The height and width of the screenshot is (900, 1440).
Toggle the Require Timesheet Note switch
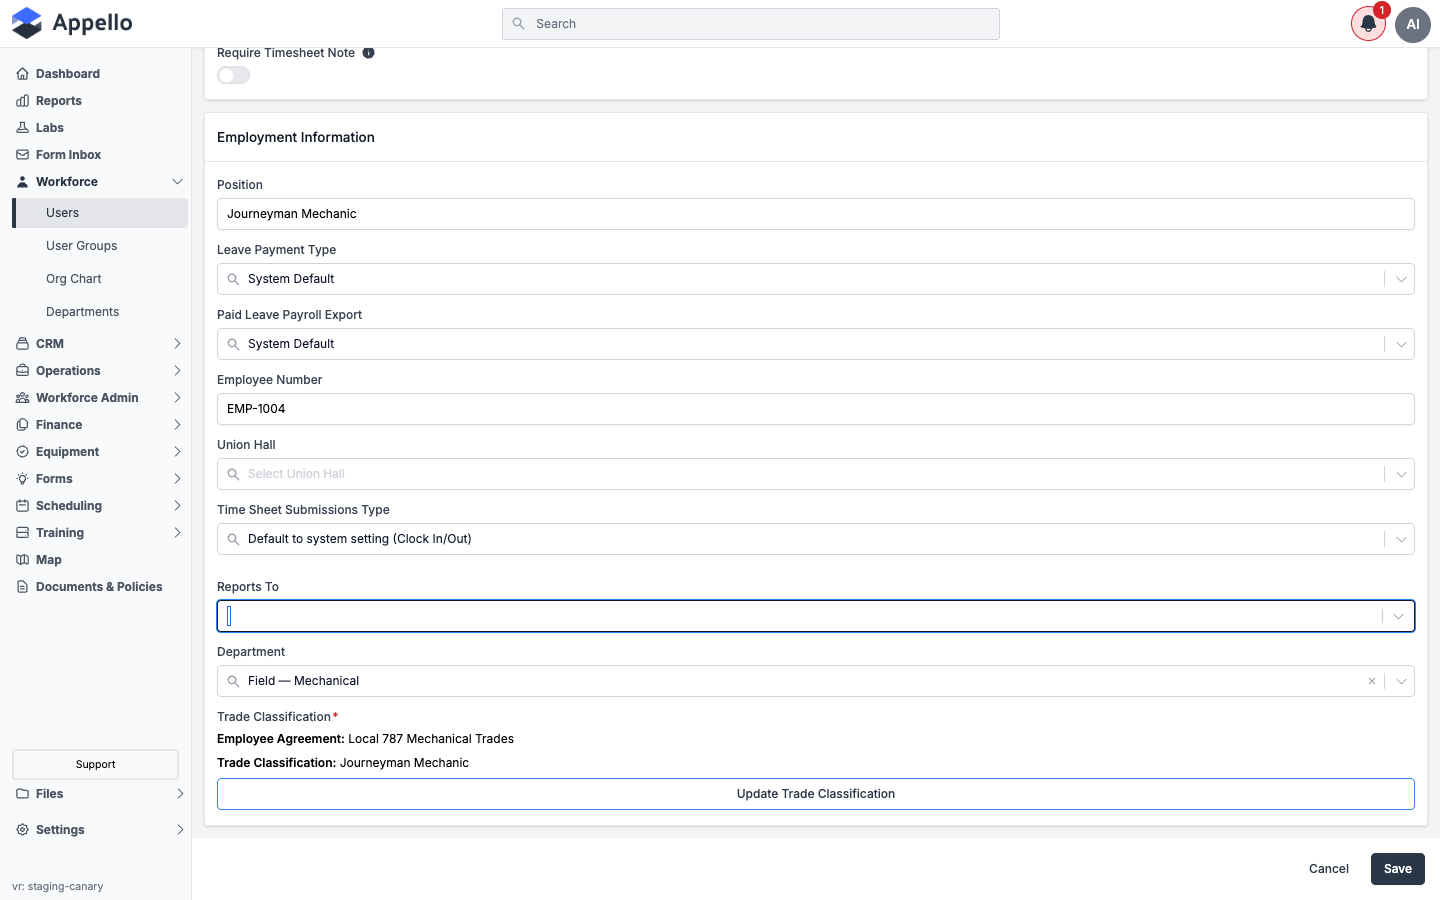point(233,75)
